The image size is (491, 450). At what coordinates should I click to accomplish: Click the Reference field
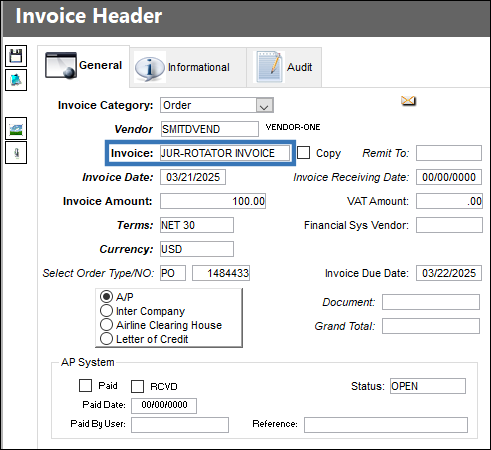(x=386, y=425)
